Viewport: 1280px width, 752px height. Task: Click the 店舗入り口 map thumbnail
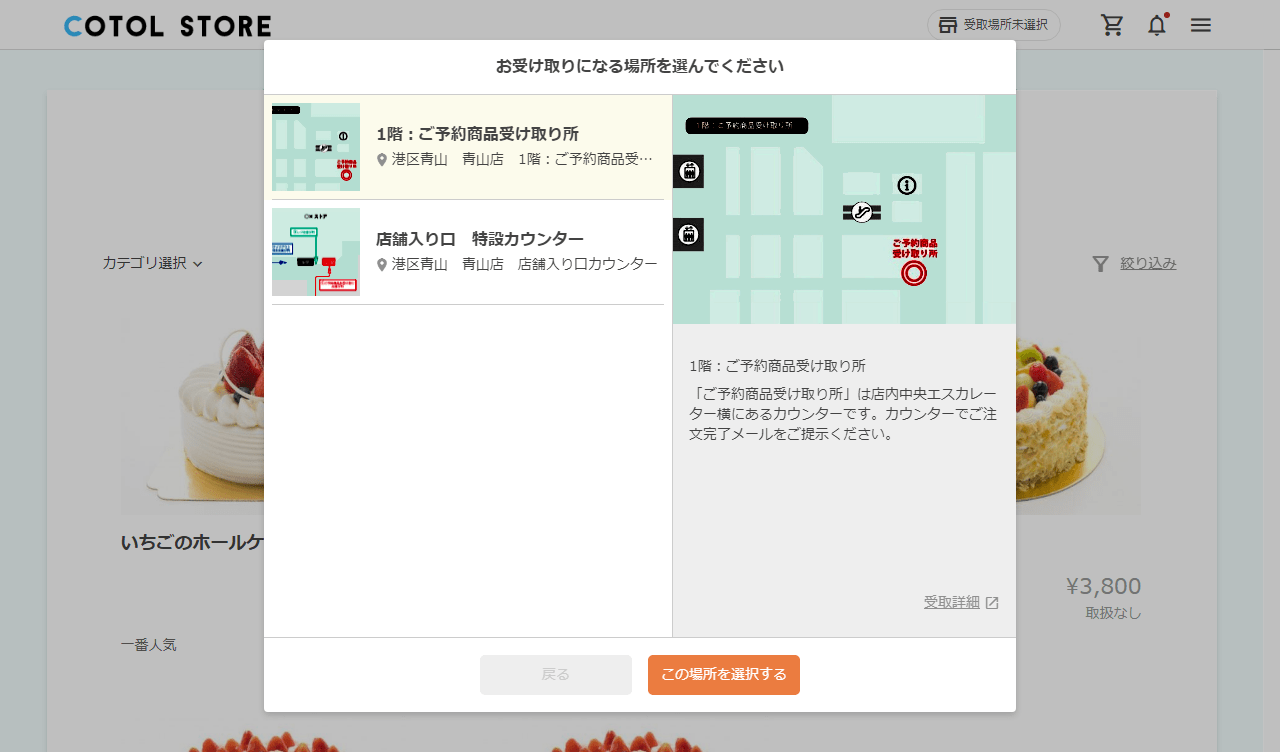(x=316, y=252)
